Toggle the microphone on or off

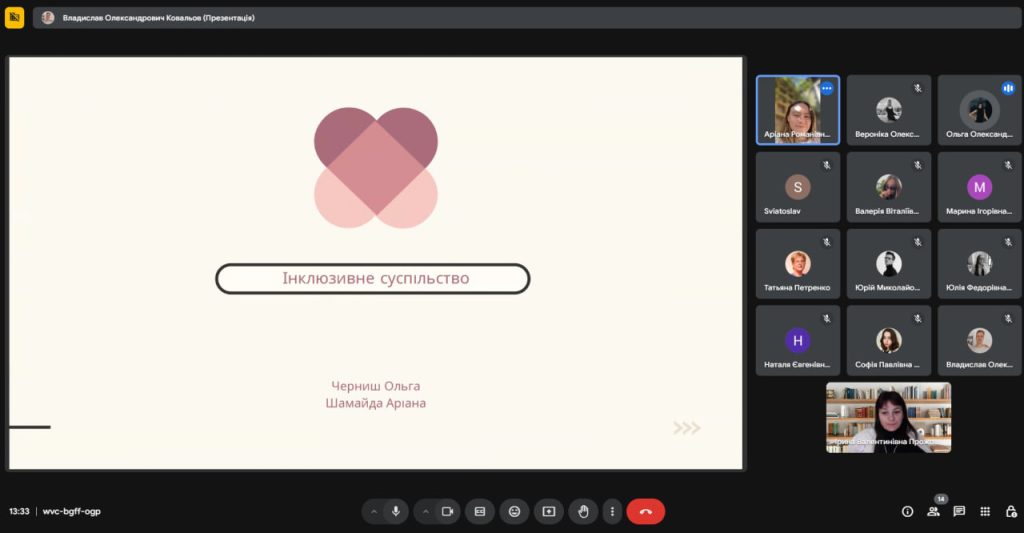396,511
